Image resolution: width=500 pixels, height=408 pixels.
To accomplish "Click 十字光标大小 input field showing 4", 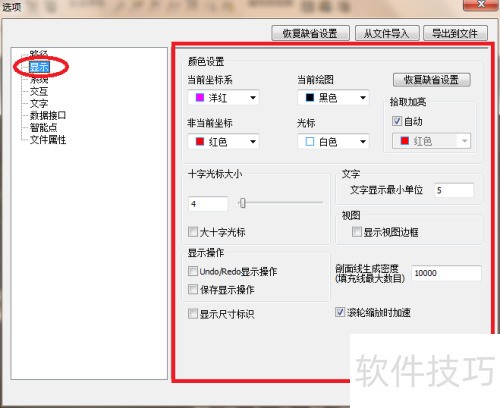I will coord(208,204).
